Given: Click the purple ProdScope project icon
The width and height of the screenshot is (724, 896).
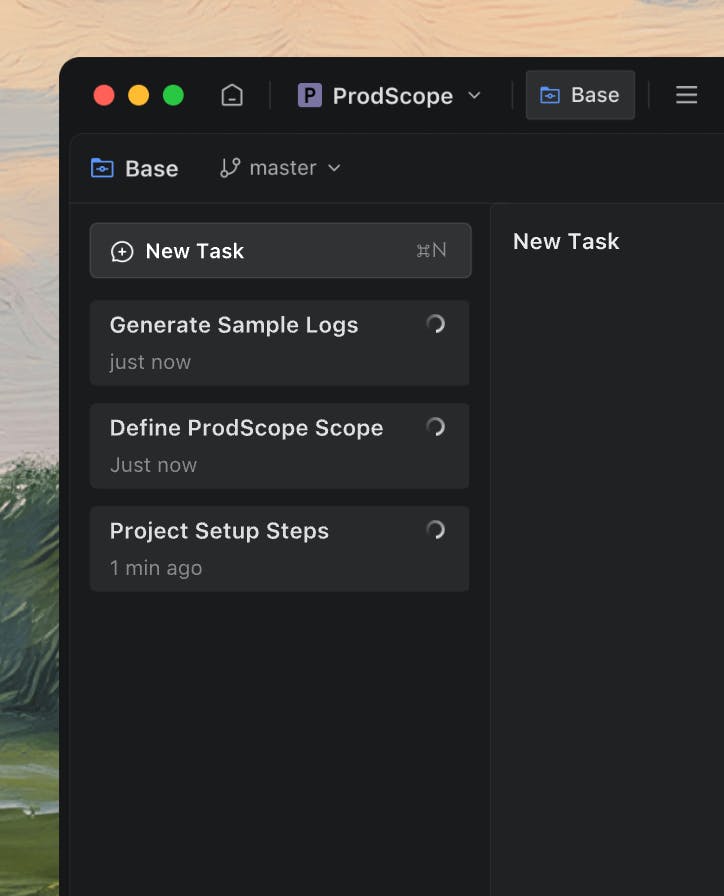Looking at the screenshot, I should pos(310,95).
